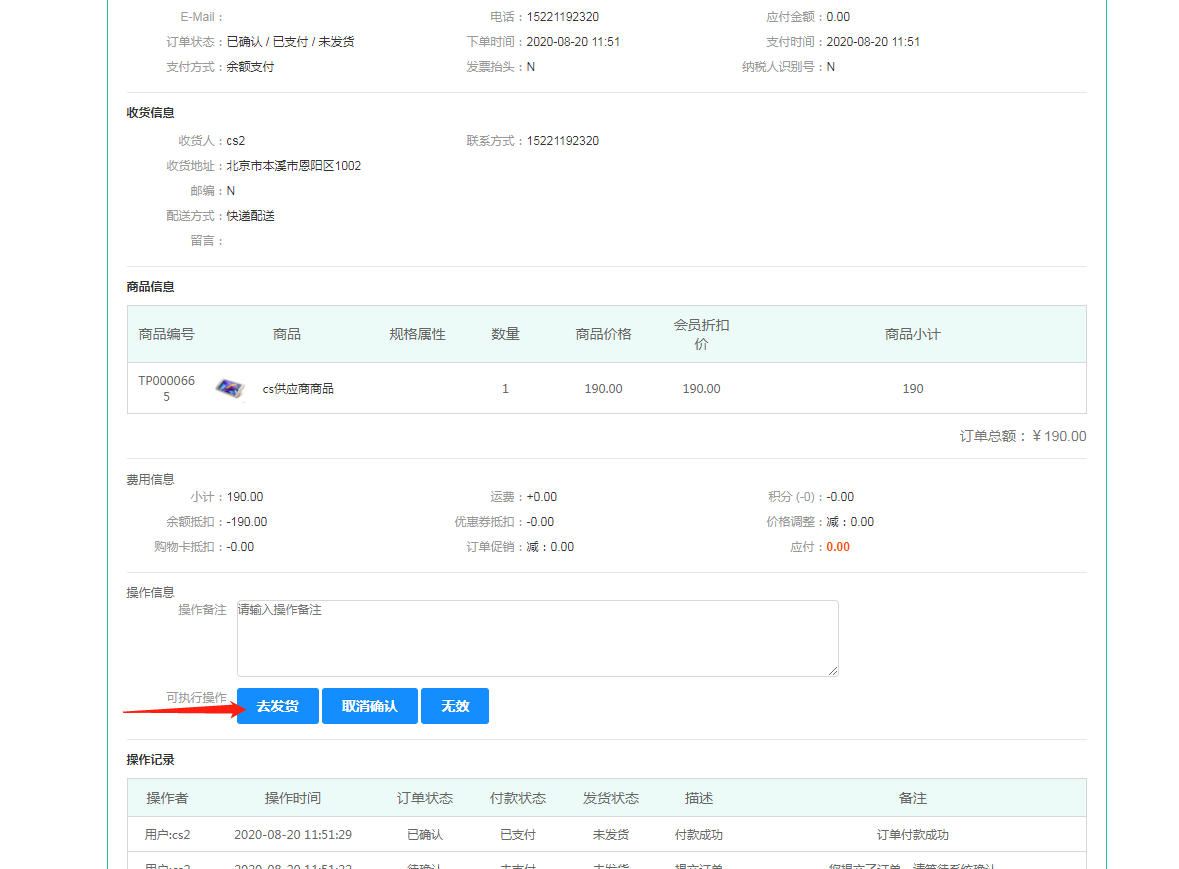
Task: Focus the 操作备注 remark text area
Action: pyautogui.click(x=537, y=638)
